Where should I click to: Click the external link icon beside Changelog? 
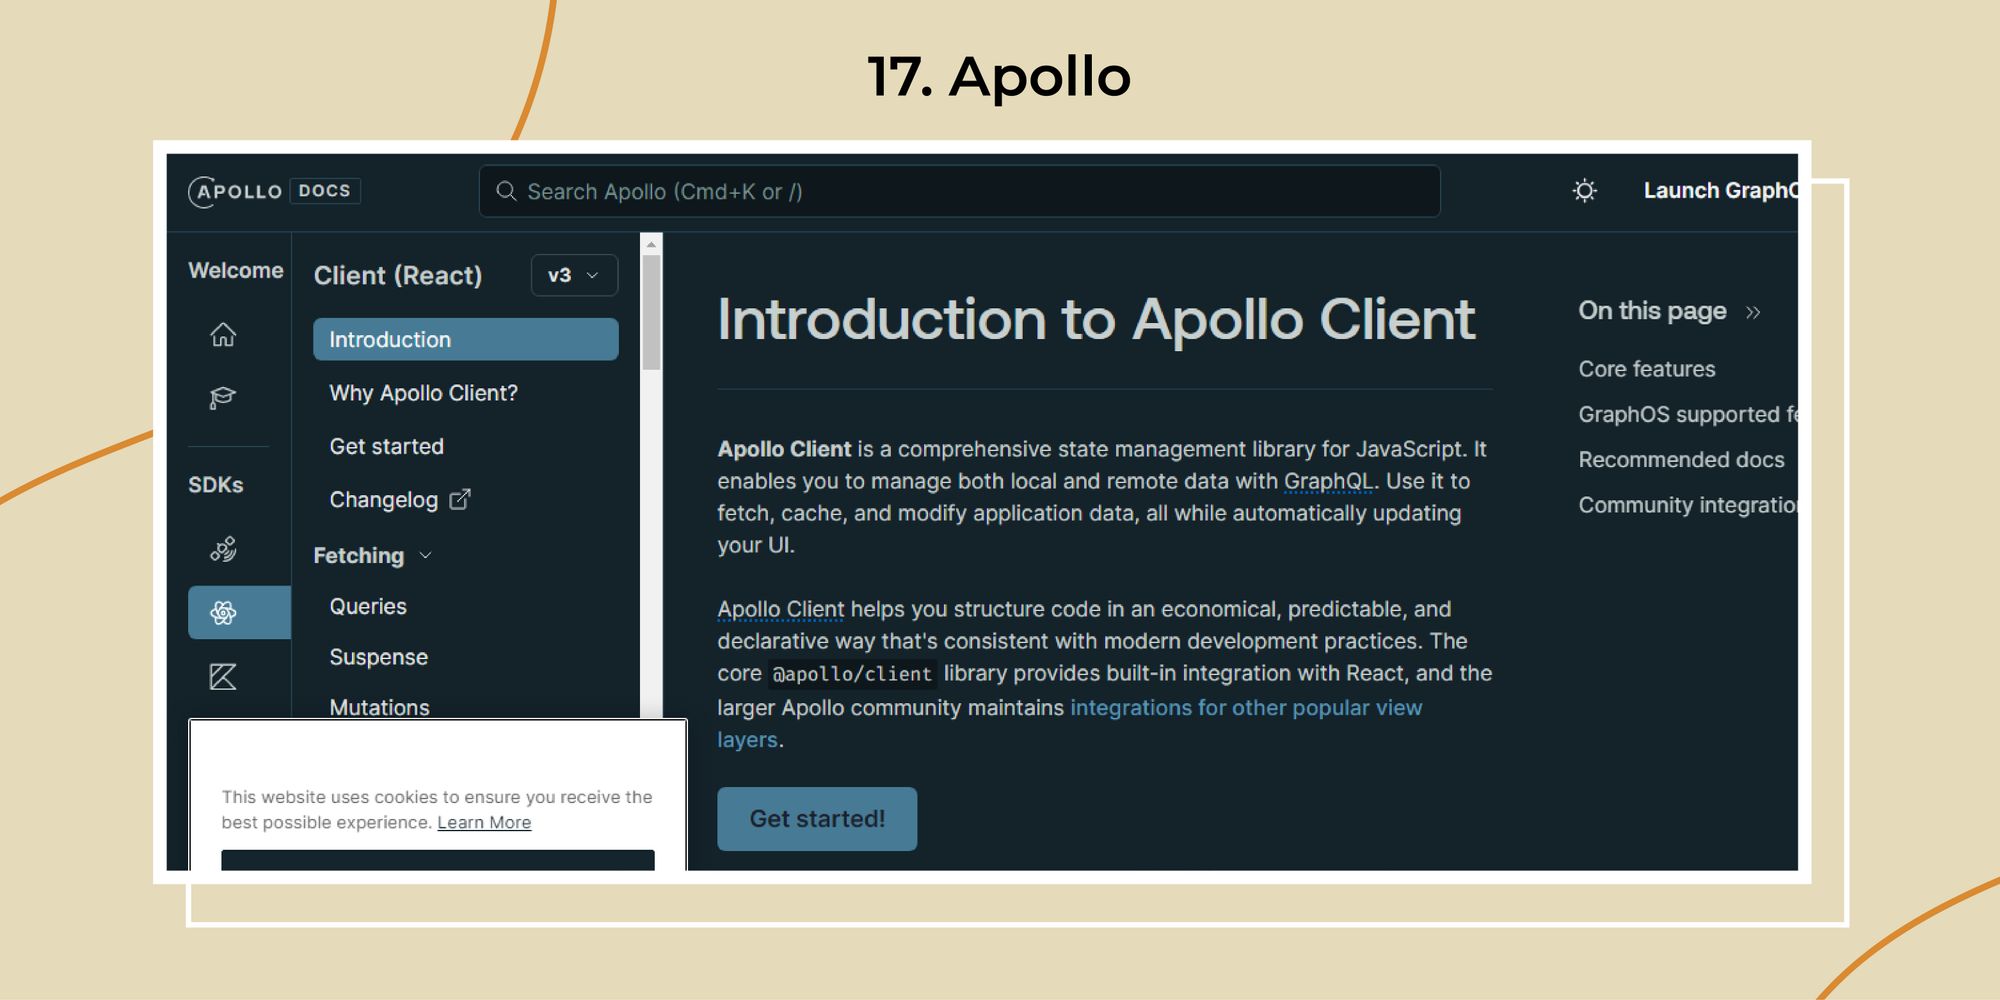pos(460,499)
